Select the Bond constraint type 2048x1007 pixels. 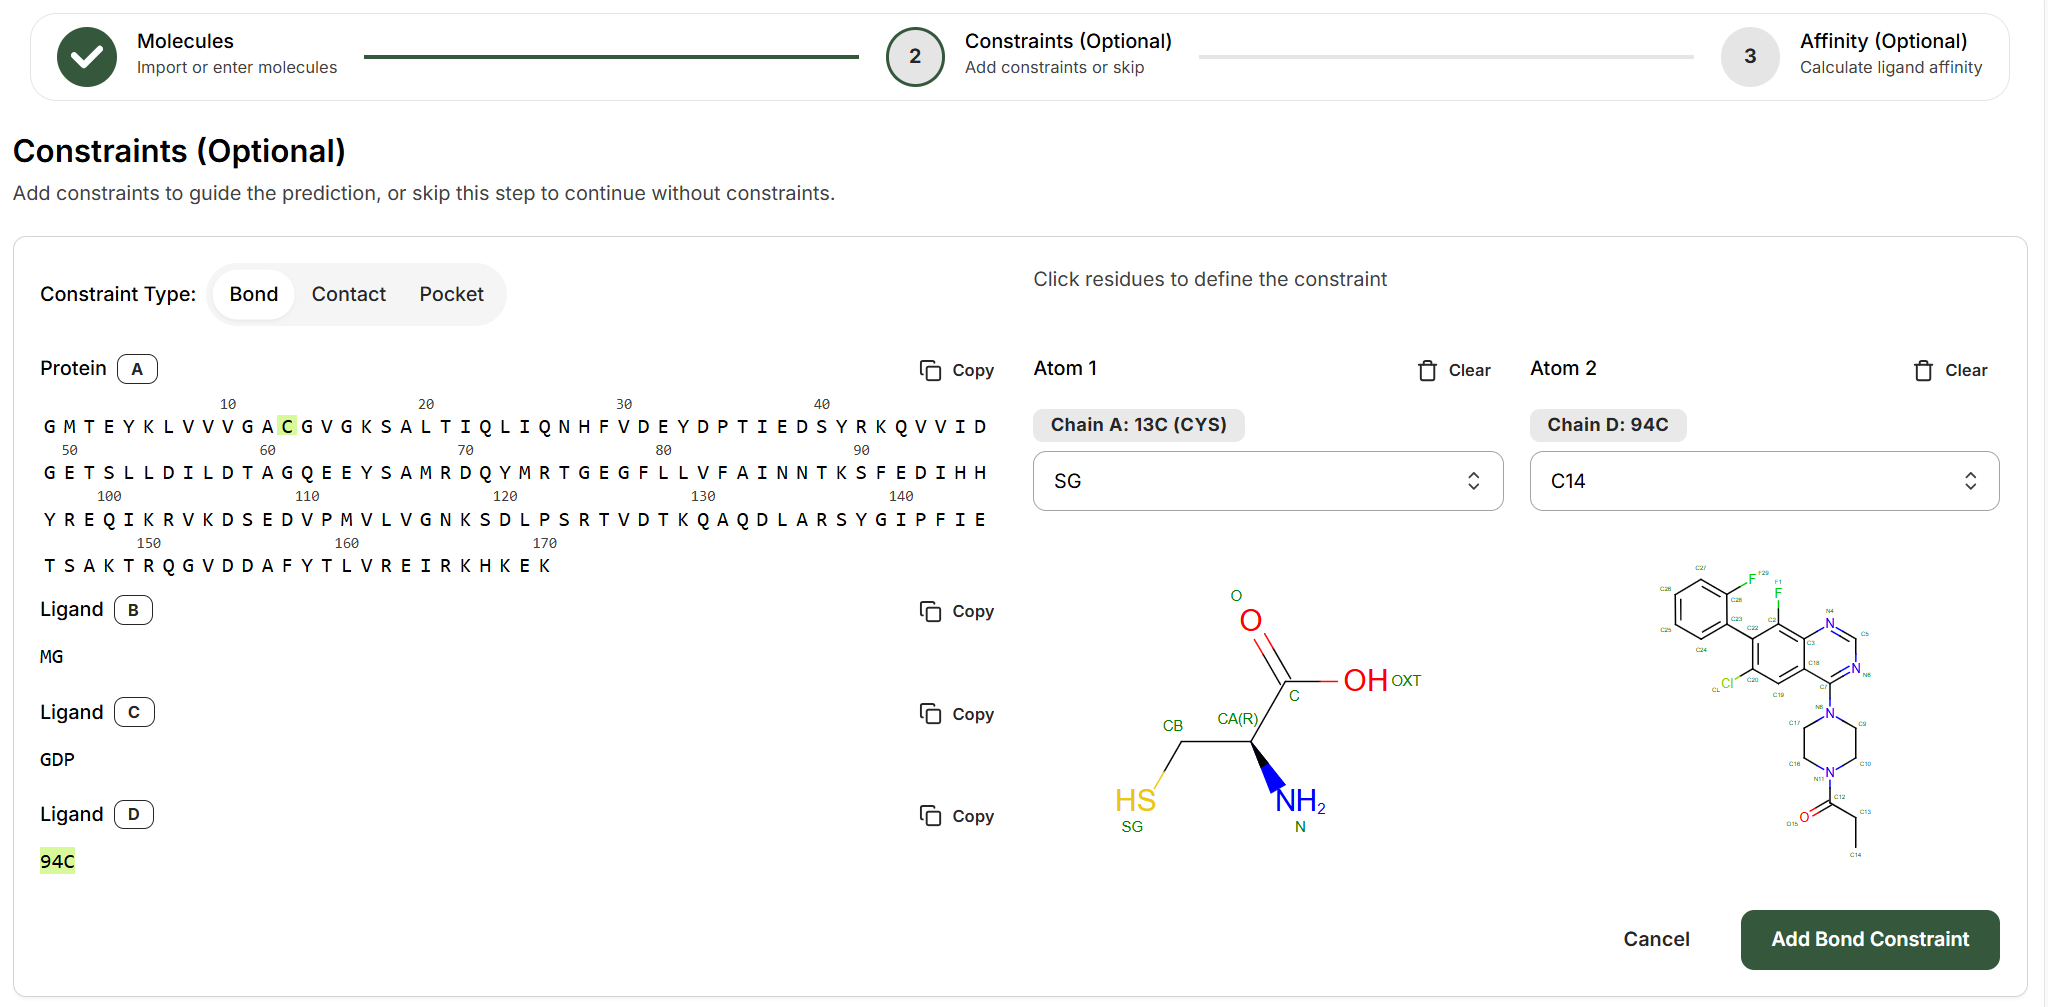(253, 294)
